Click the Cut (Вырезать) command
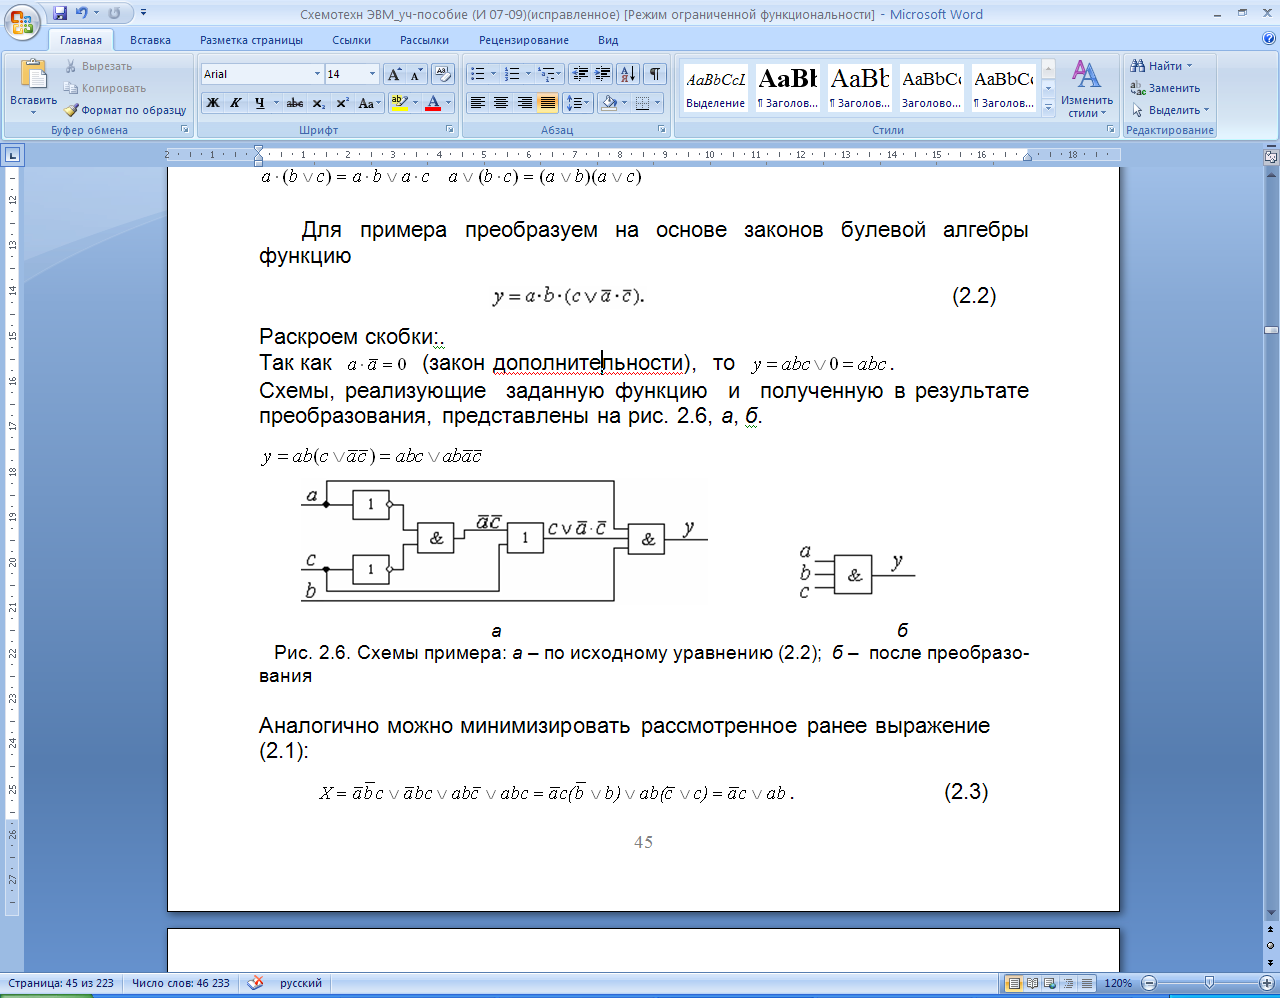This screenshot has height=998, width=1280. point(98,66)
